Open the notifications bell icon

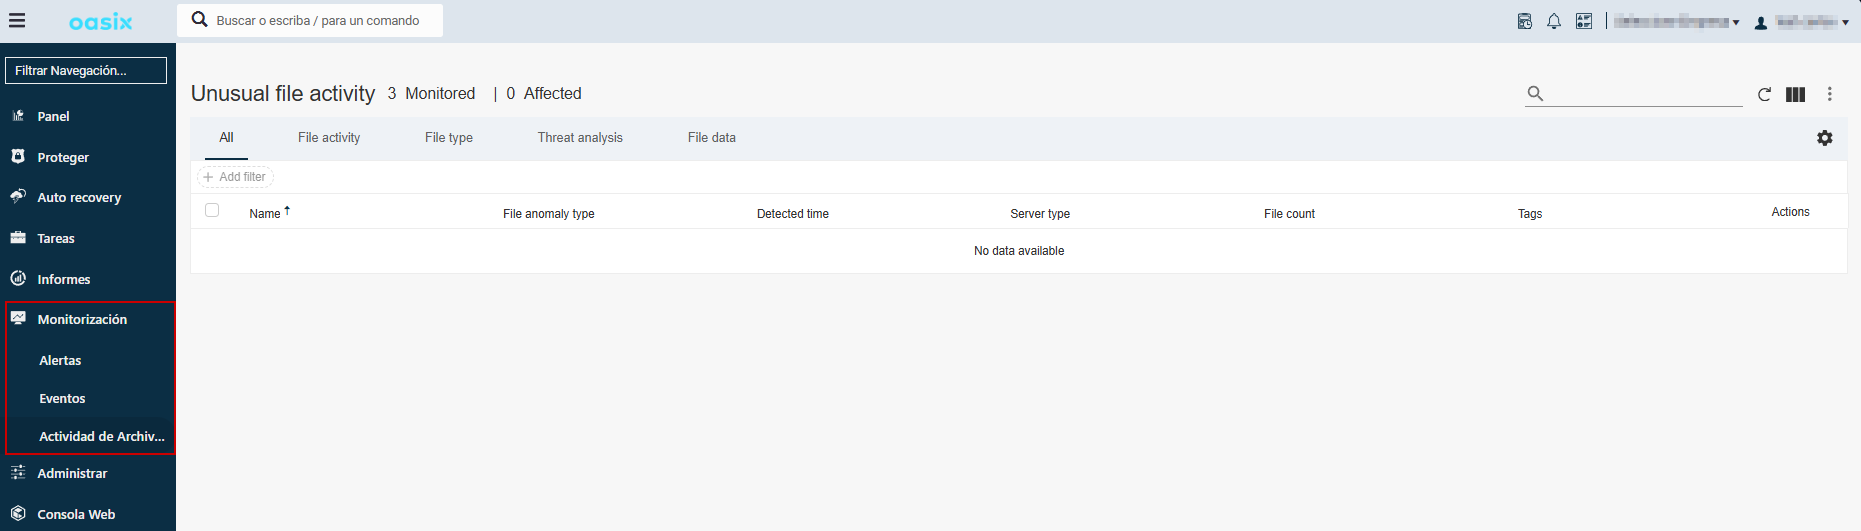[1554, 21]
